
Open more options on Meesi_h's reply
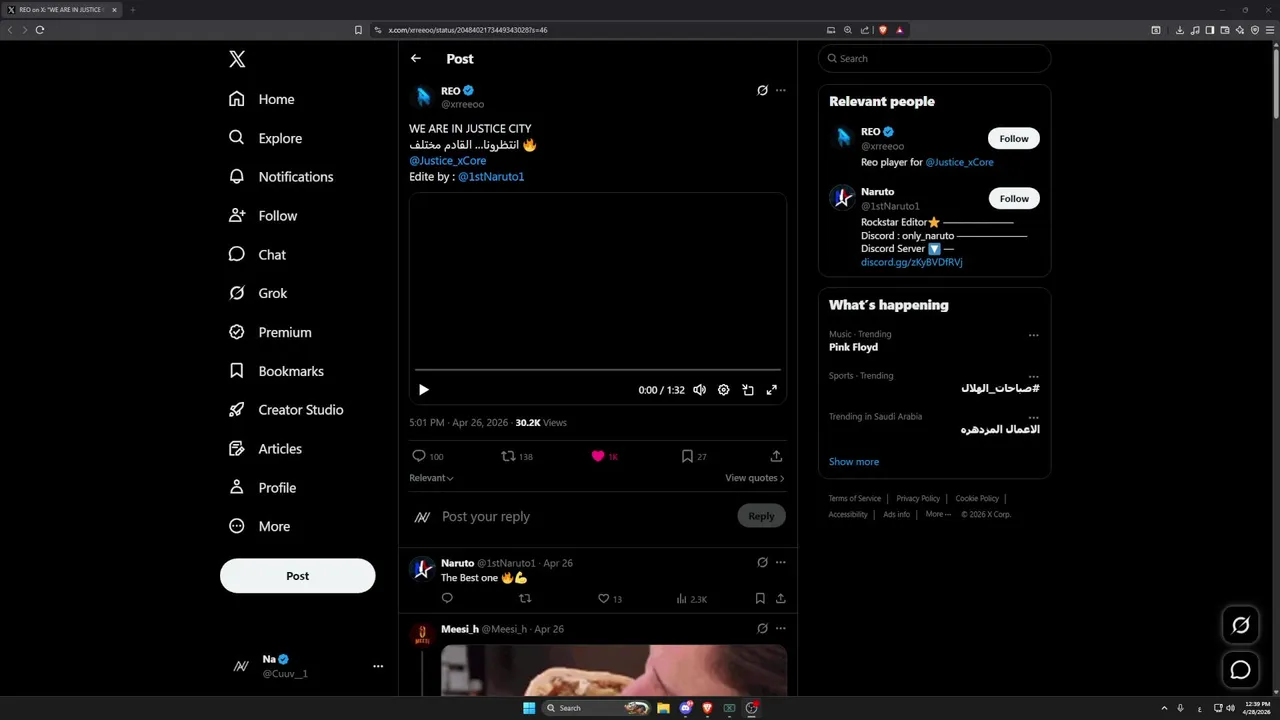(x=781, y=629)
